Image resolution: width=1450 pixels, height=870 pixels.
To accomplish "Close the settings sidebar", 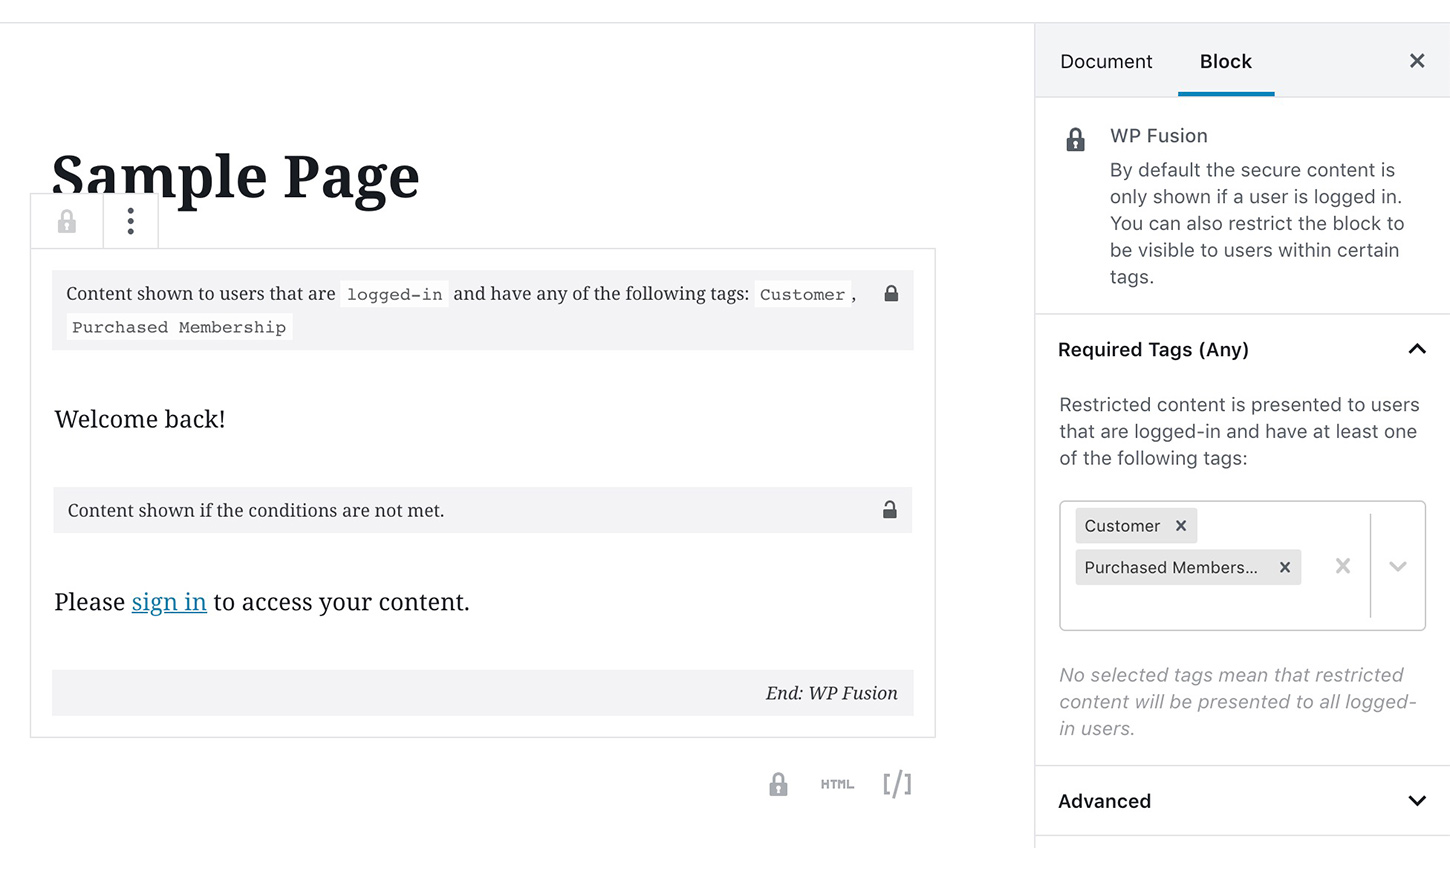I will (1417, 61).
